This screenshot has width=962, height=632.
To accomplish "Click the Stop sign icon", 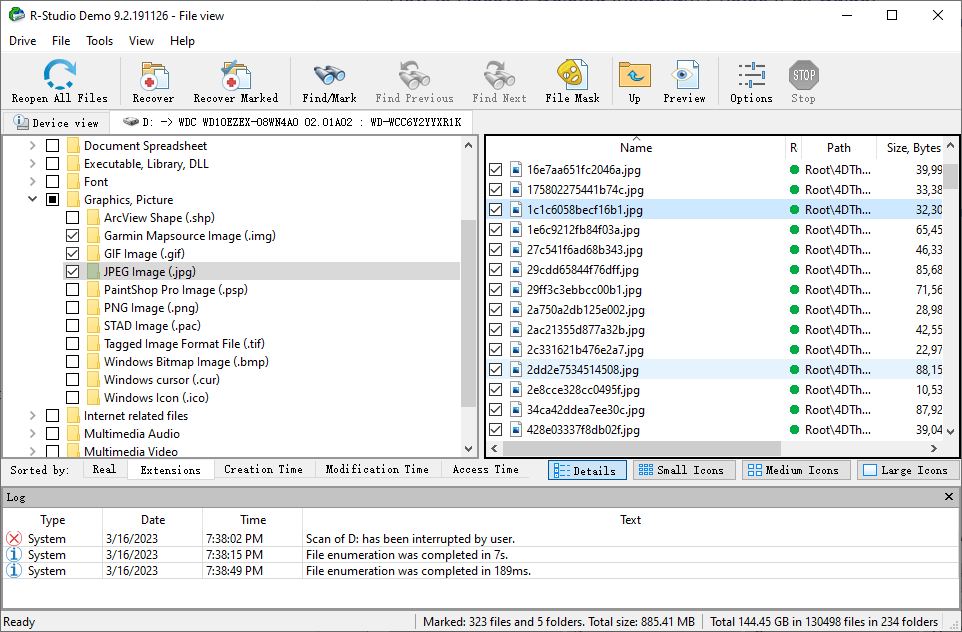I will (804, 75).
